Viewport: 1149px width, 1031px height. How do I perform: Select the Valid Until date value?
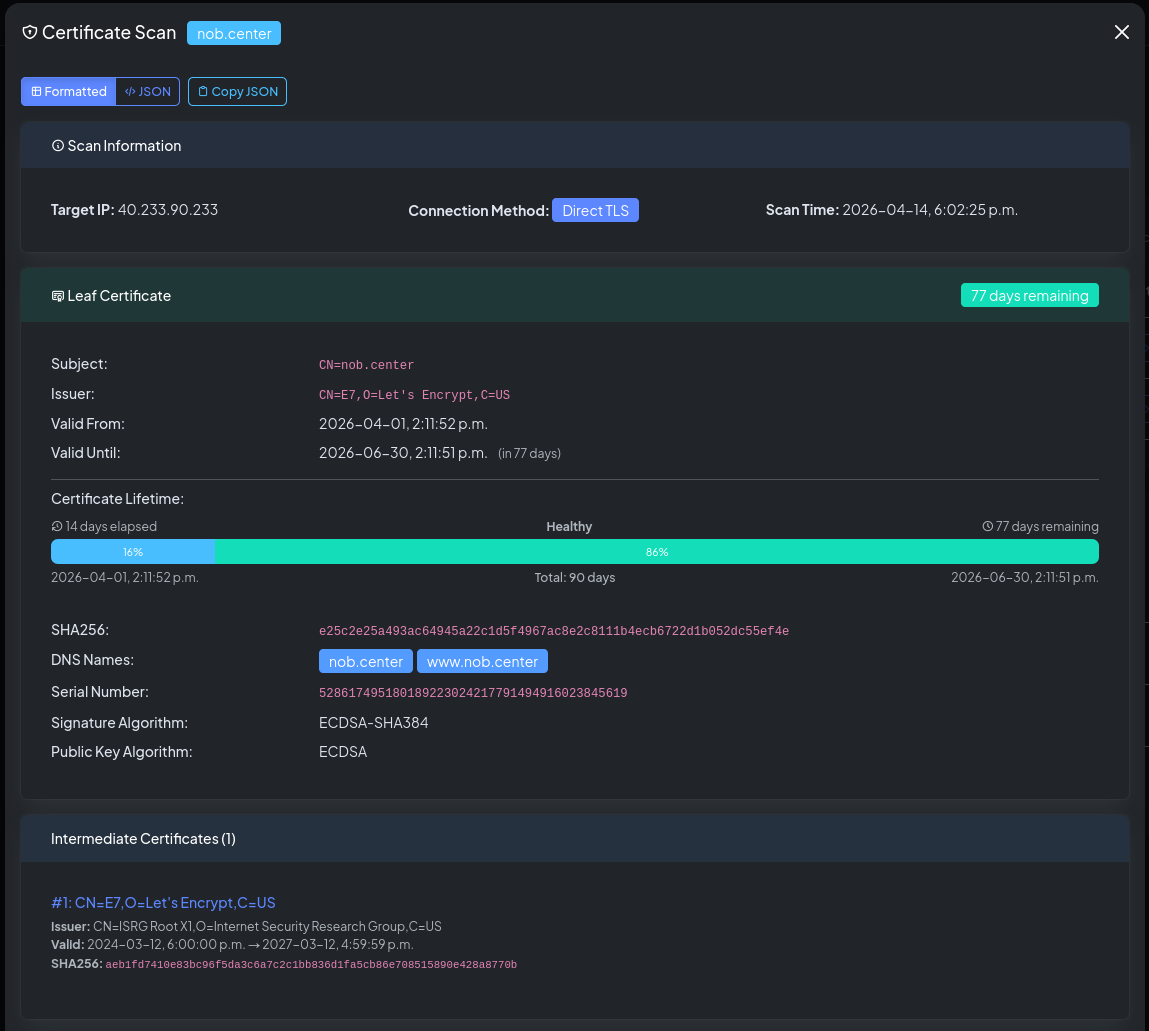pyautogui.click(x=403, y=453)
